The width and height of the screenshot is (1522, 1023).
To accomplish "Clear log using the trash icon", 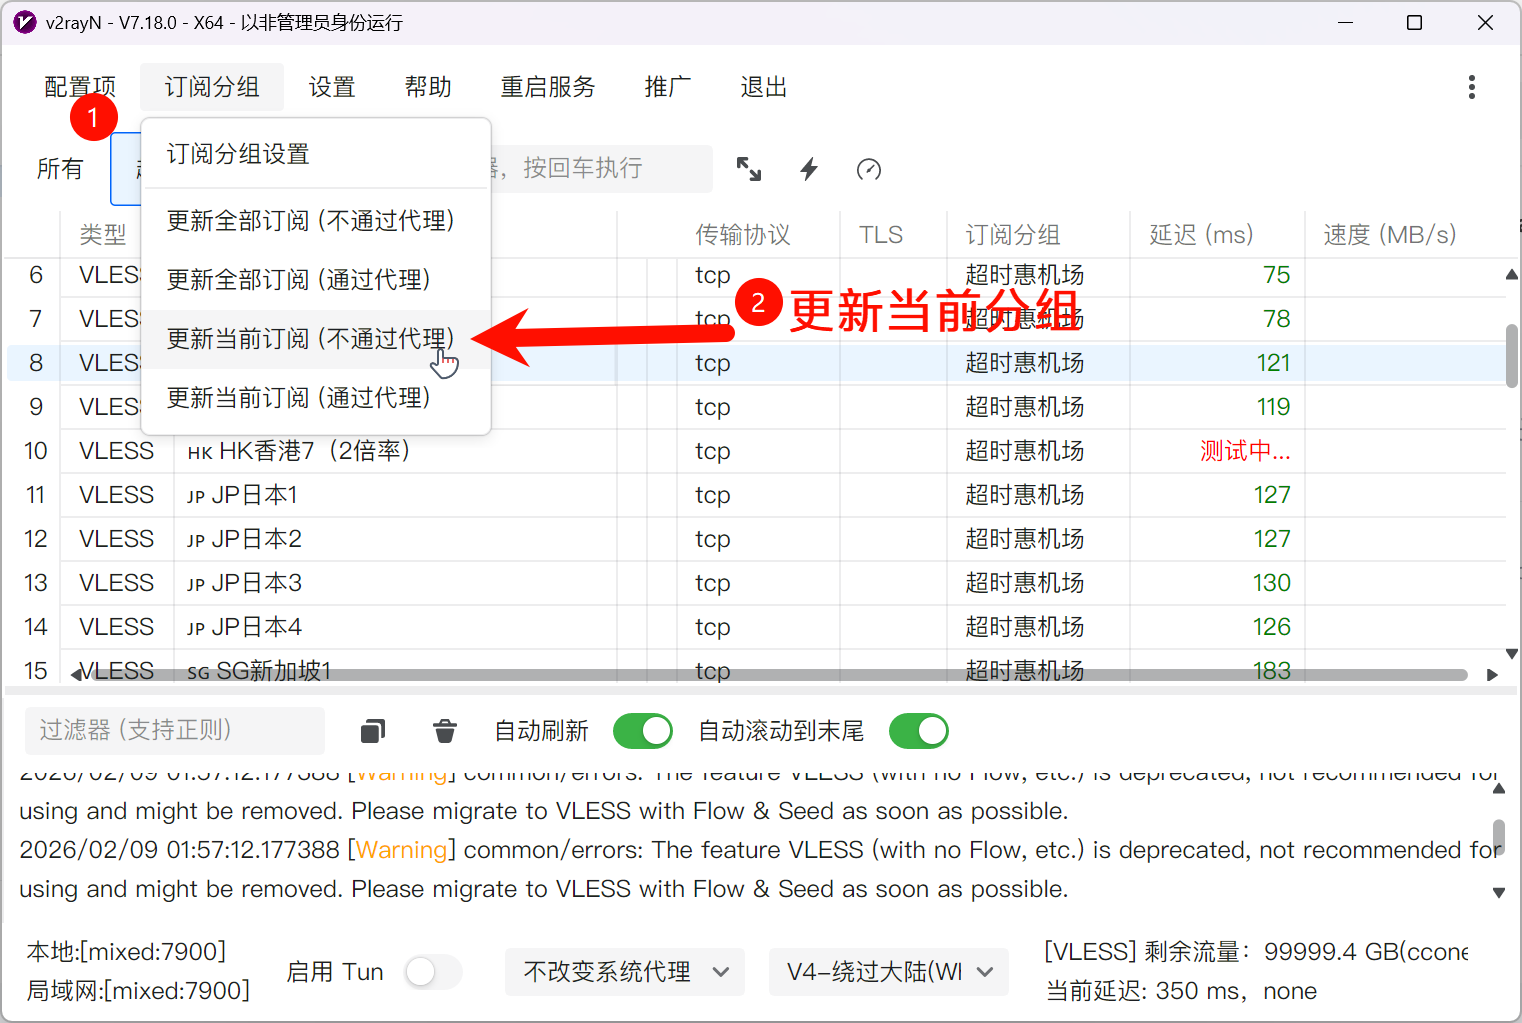I will tap(445, 731).
